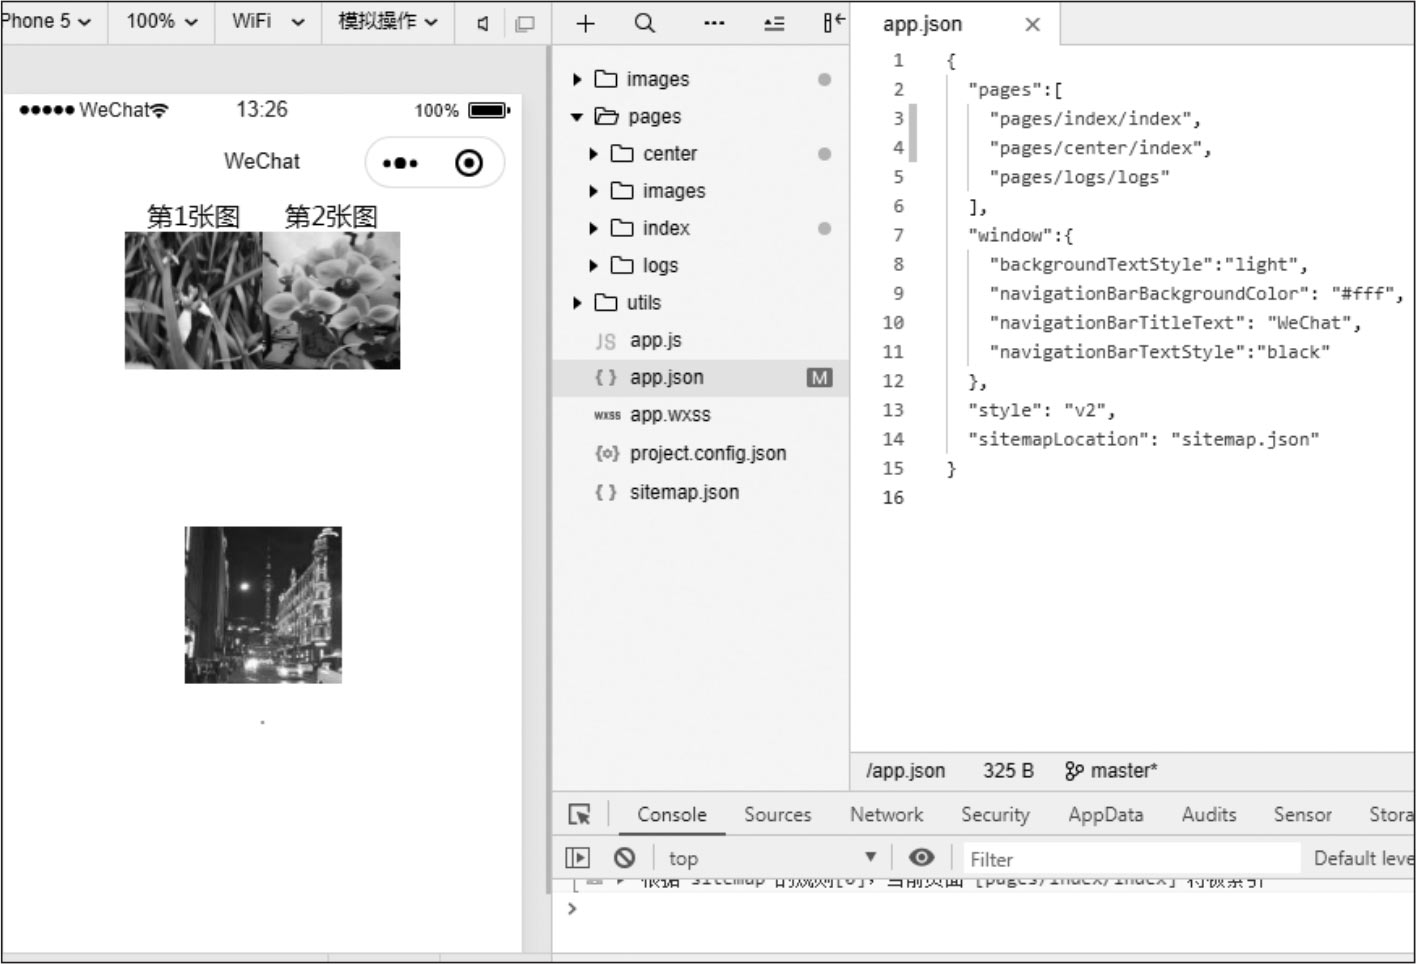Switch to the Network tab
The width and height of the screenshot is (1416, 964).
pos(886,815)
